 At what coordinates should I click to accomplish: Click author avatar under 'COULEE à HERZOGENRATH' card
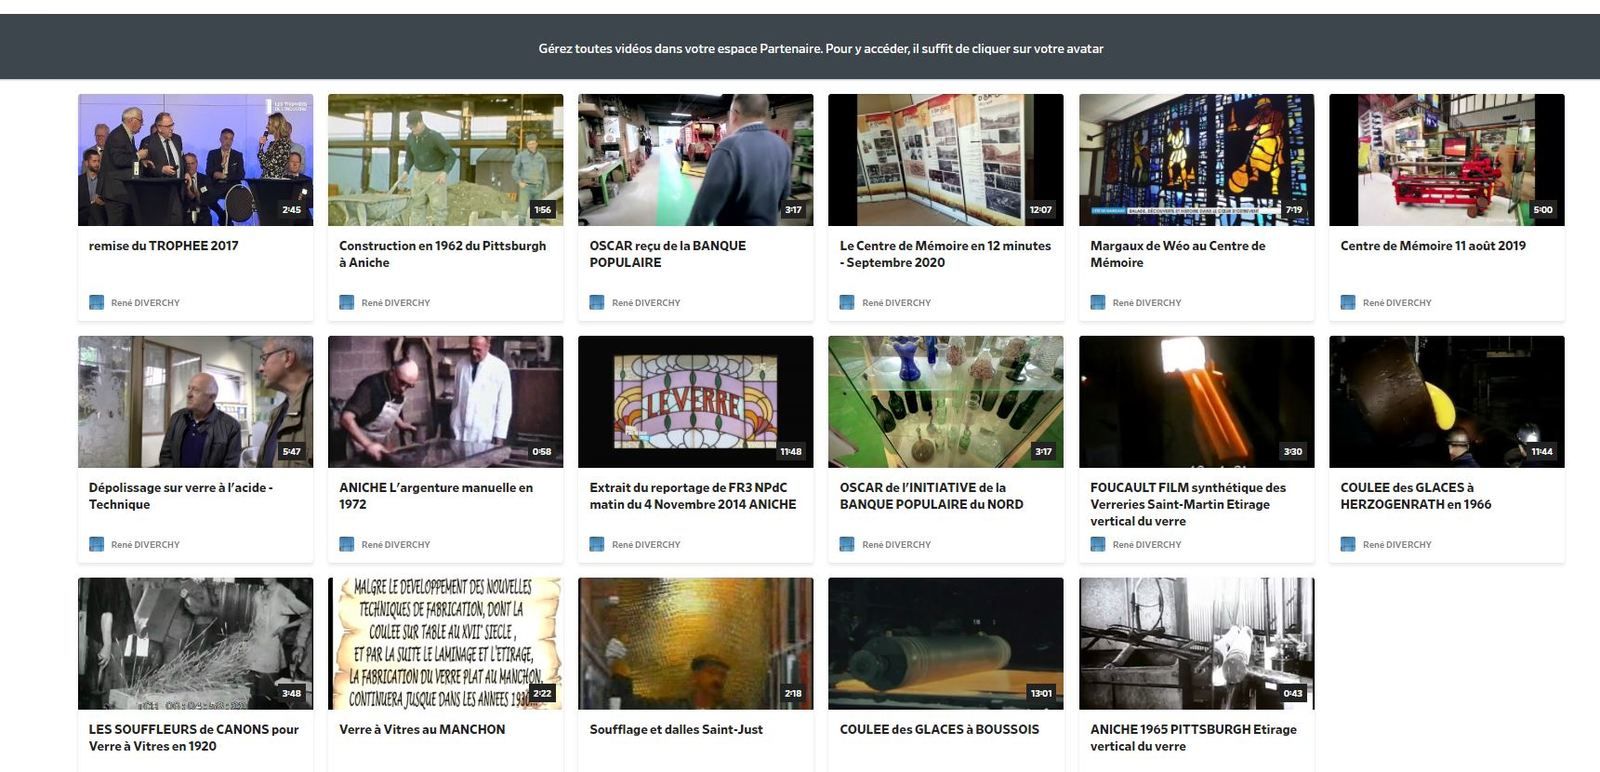point(1347,544)
